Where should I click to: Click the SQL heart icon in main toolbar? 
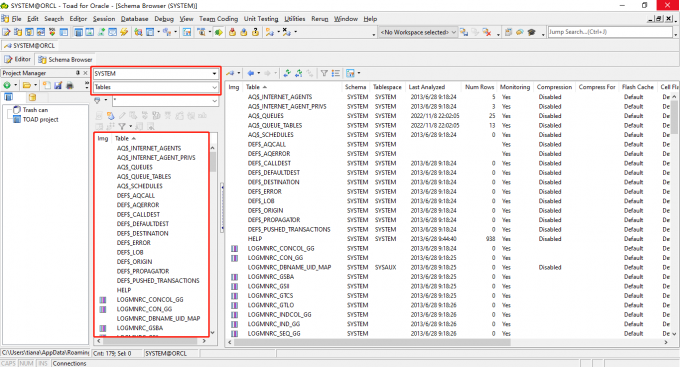[x=52, y=32]
